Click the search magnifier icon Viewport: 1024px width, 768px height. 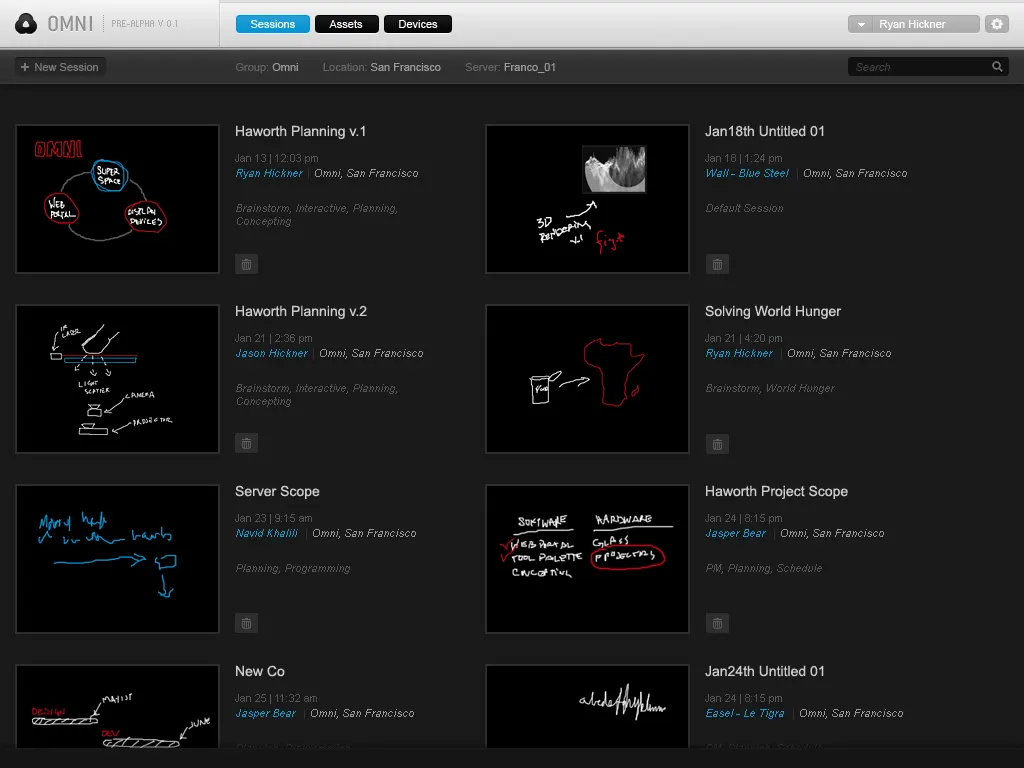[997, 67]
